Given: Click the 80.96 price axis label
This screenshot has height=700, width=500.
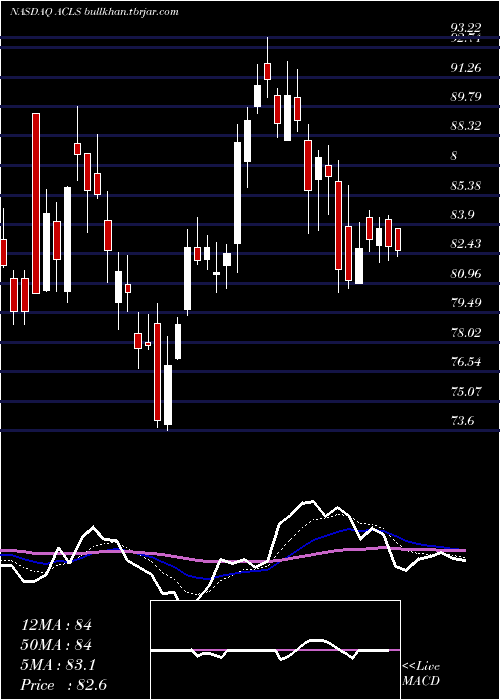Looking at the screenshot, I should 466,274.
